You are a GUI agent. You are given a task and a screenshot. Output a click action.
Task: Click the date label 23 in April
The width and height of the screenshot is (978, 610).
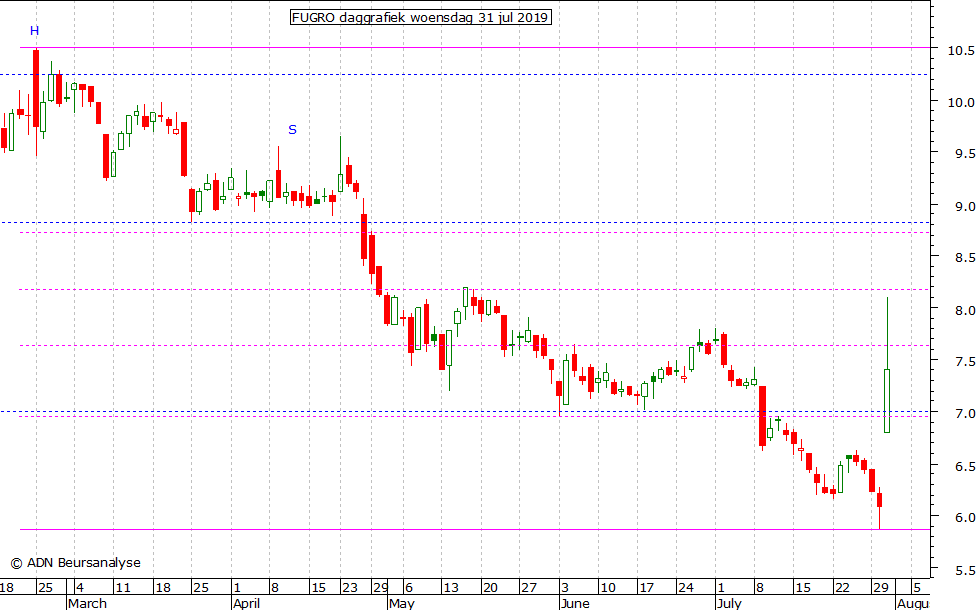tap(350, 588)
